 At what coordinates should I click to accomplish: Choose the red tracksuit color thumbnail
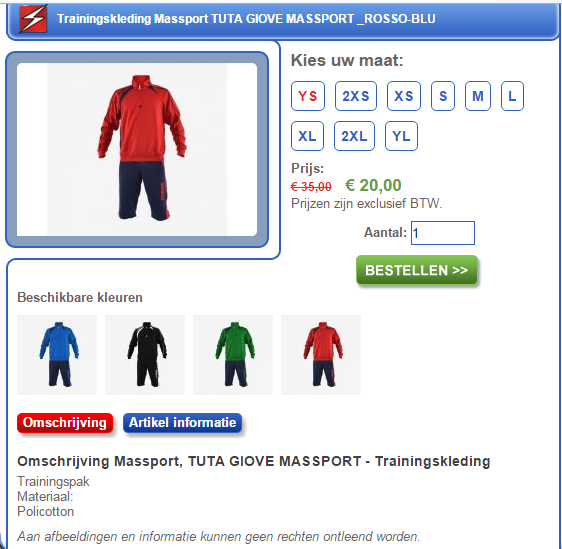pyautogui.click(x=321, y=355)
